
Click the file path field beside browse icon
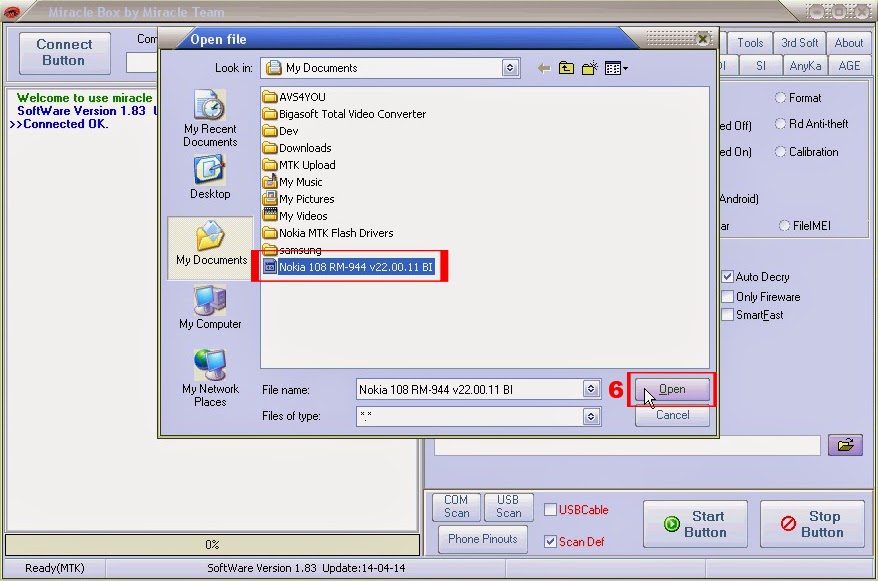click(627, 446)
